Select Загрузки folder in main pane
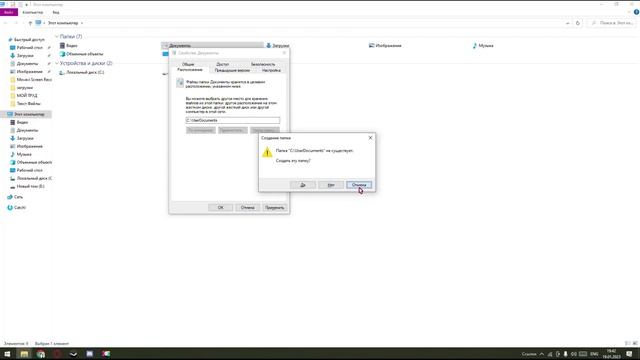This screenshot has width=640, height=360. [x=278, y=46]
